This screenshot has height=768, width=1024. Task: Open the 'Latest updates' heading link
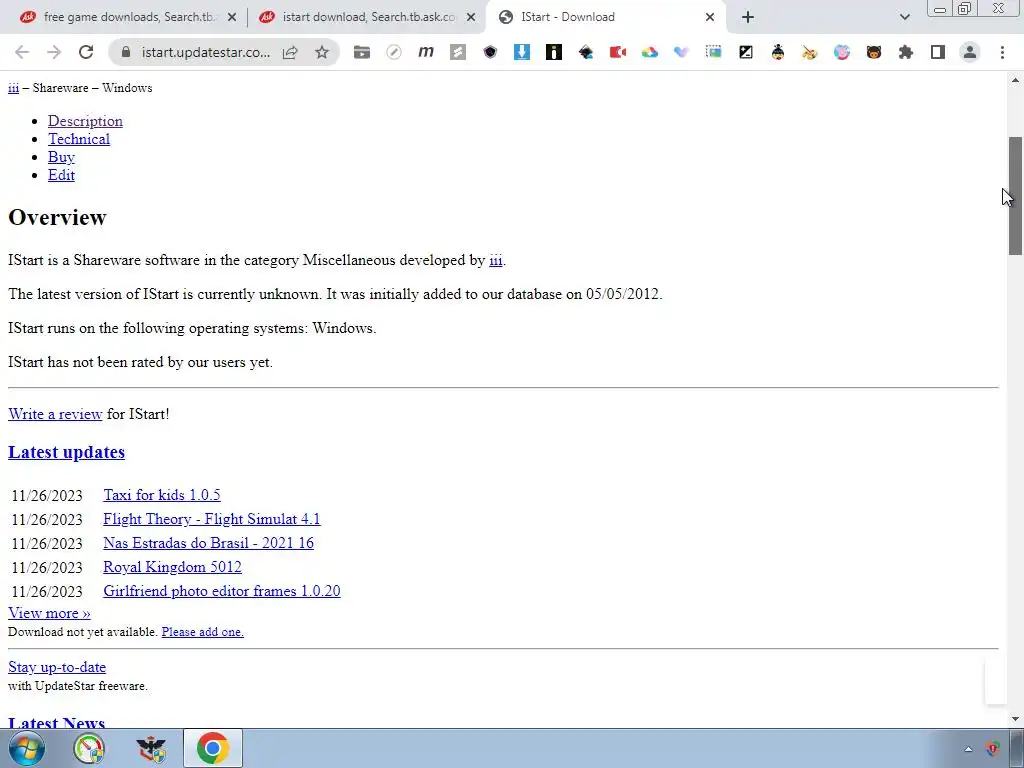[67, 452]
